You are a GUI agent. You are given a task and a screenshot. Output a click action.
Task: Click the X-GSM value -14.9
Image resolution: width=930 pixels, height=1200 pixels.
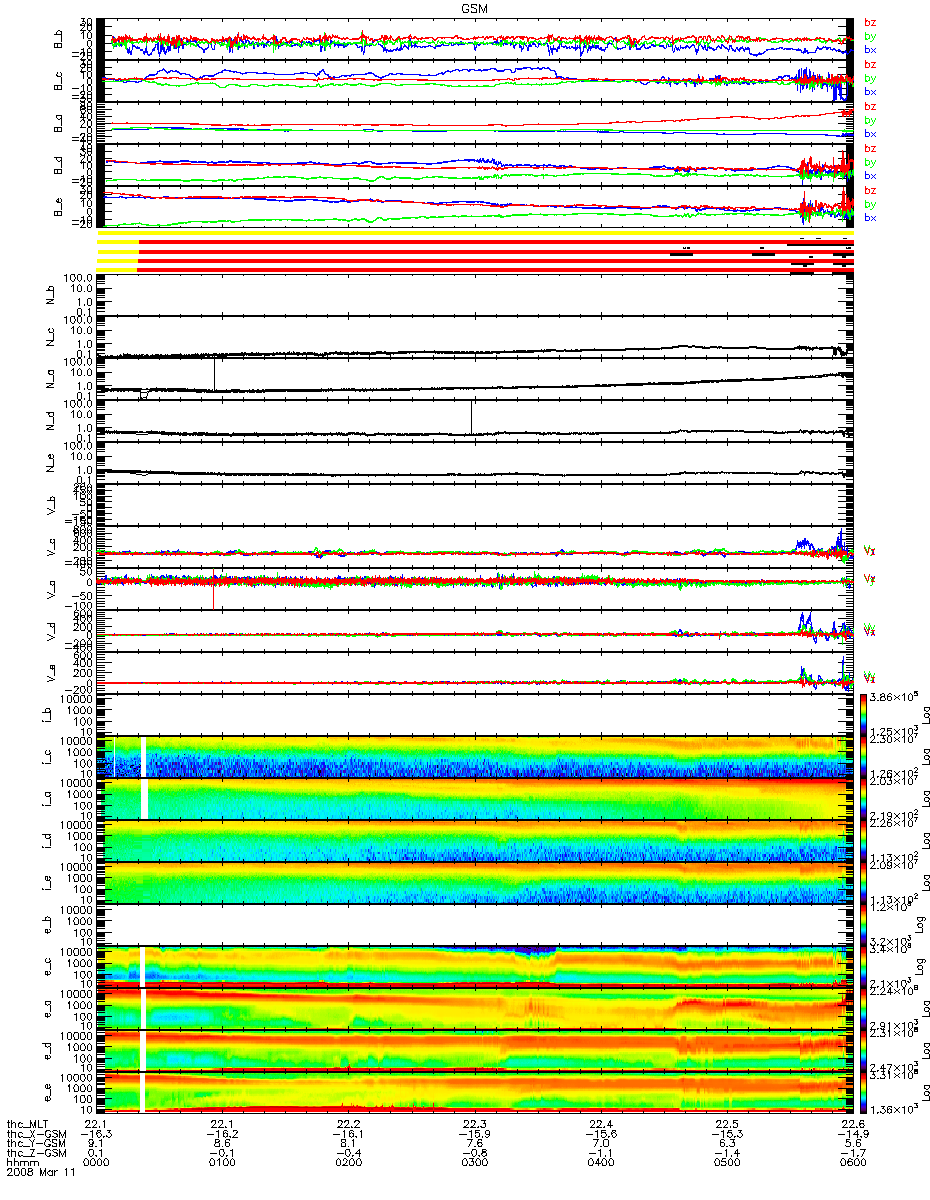click(852, 1133)
